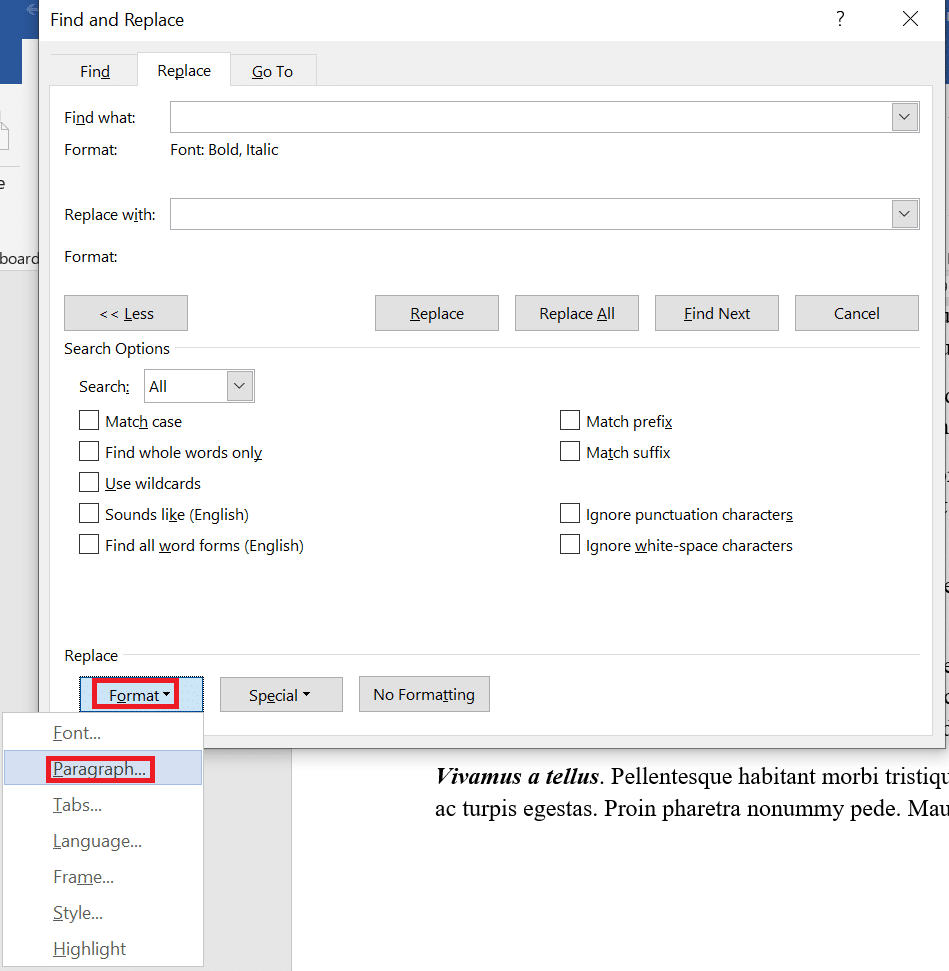Click 'Font: Bold, Italic' format description
The width and height of the screenshot is (949, 971).
pos(224,150)
